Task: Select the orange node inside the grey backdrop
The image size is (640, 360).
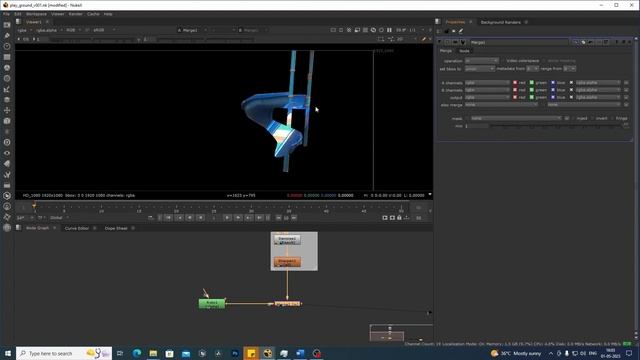Action: pyautogui.click(x=287, y=262)
